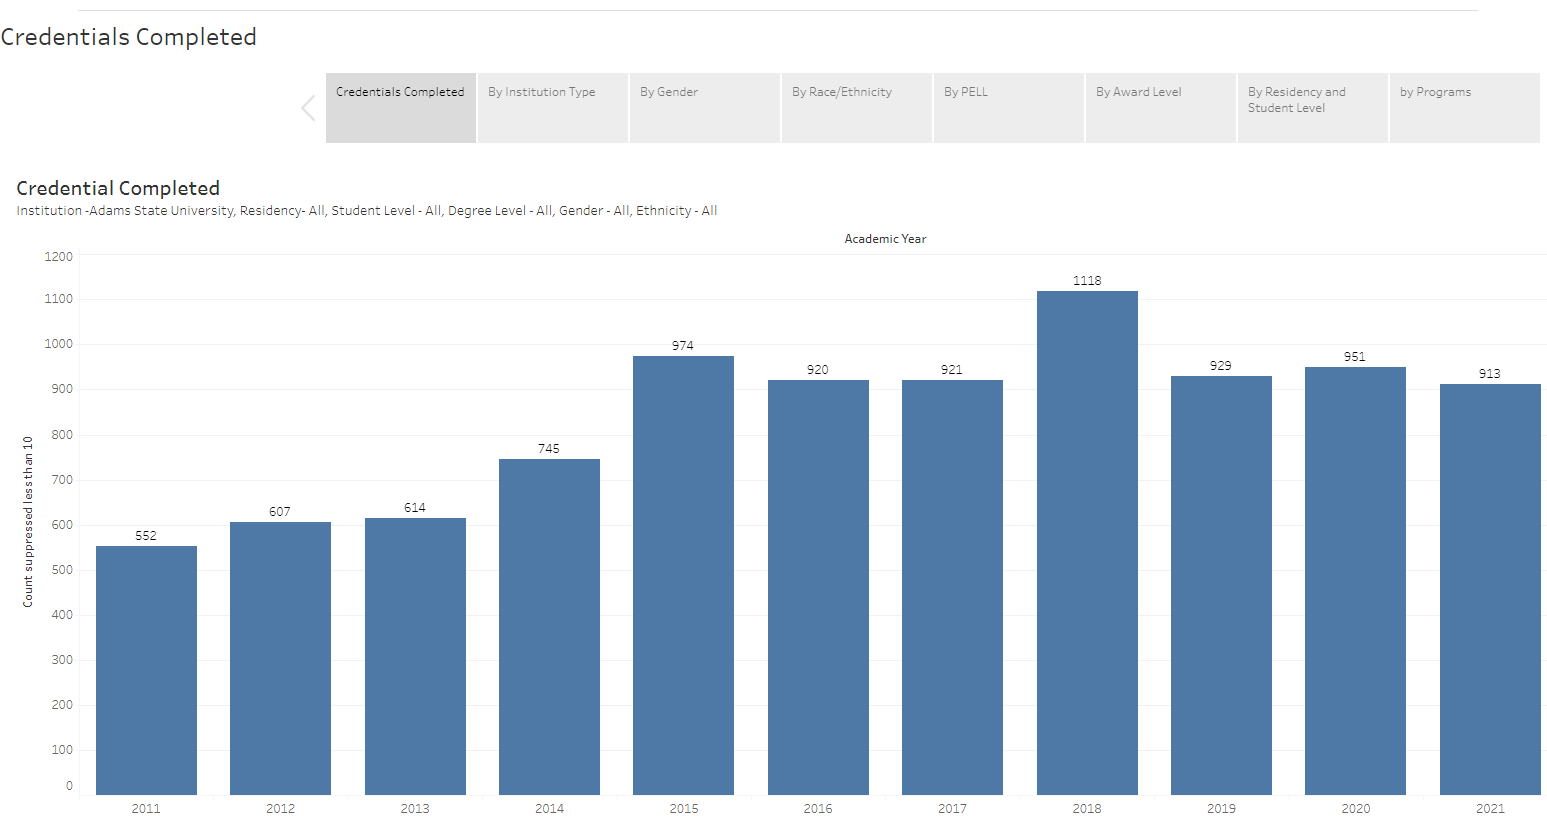Screen dimensions: 1547x832
Task: Click the 2021 x-axis year label
Action: (1490, 808)
